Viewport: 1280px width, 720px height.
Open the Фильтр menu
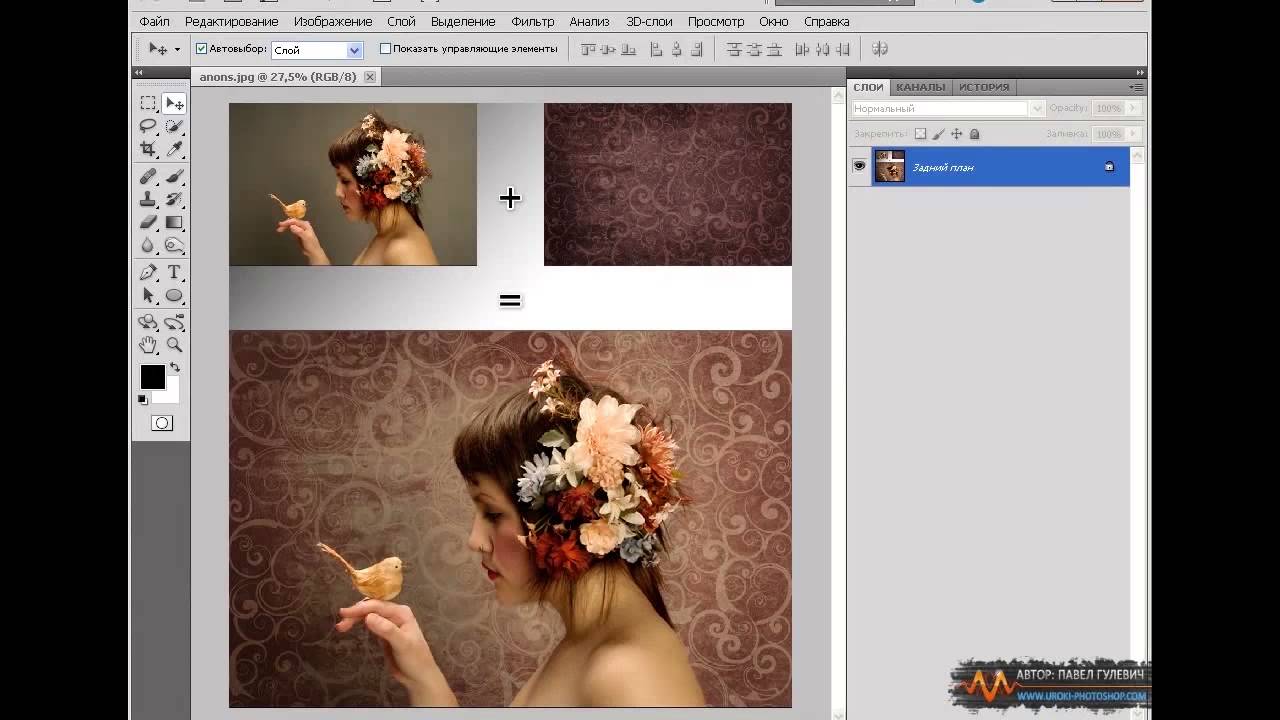coord(532,21)
